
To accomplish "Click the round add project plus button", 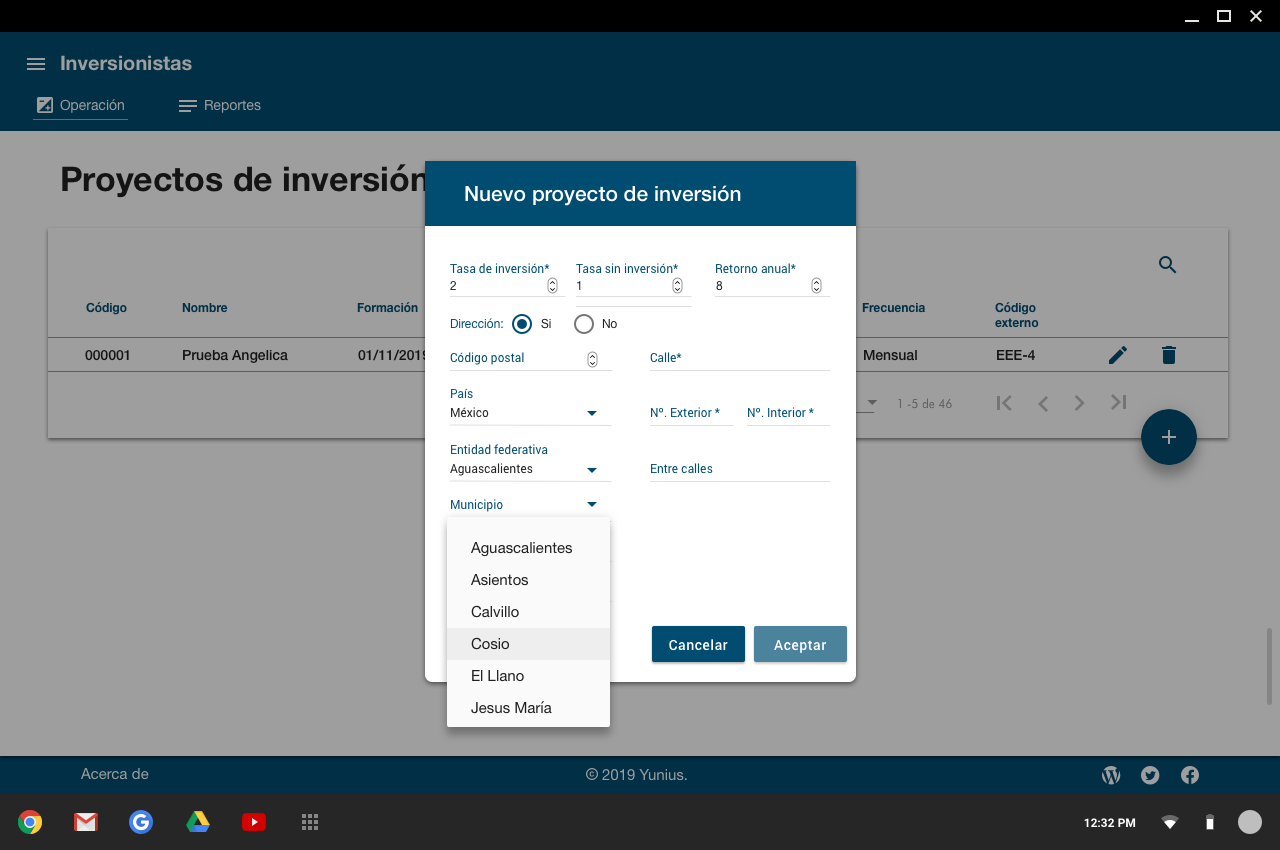I will click(x=1168, y=437).
